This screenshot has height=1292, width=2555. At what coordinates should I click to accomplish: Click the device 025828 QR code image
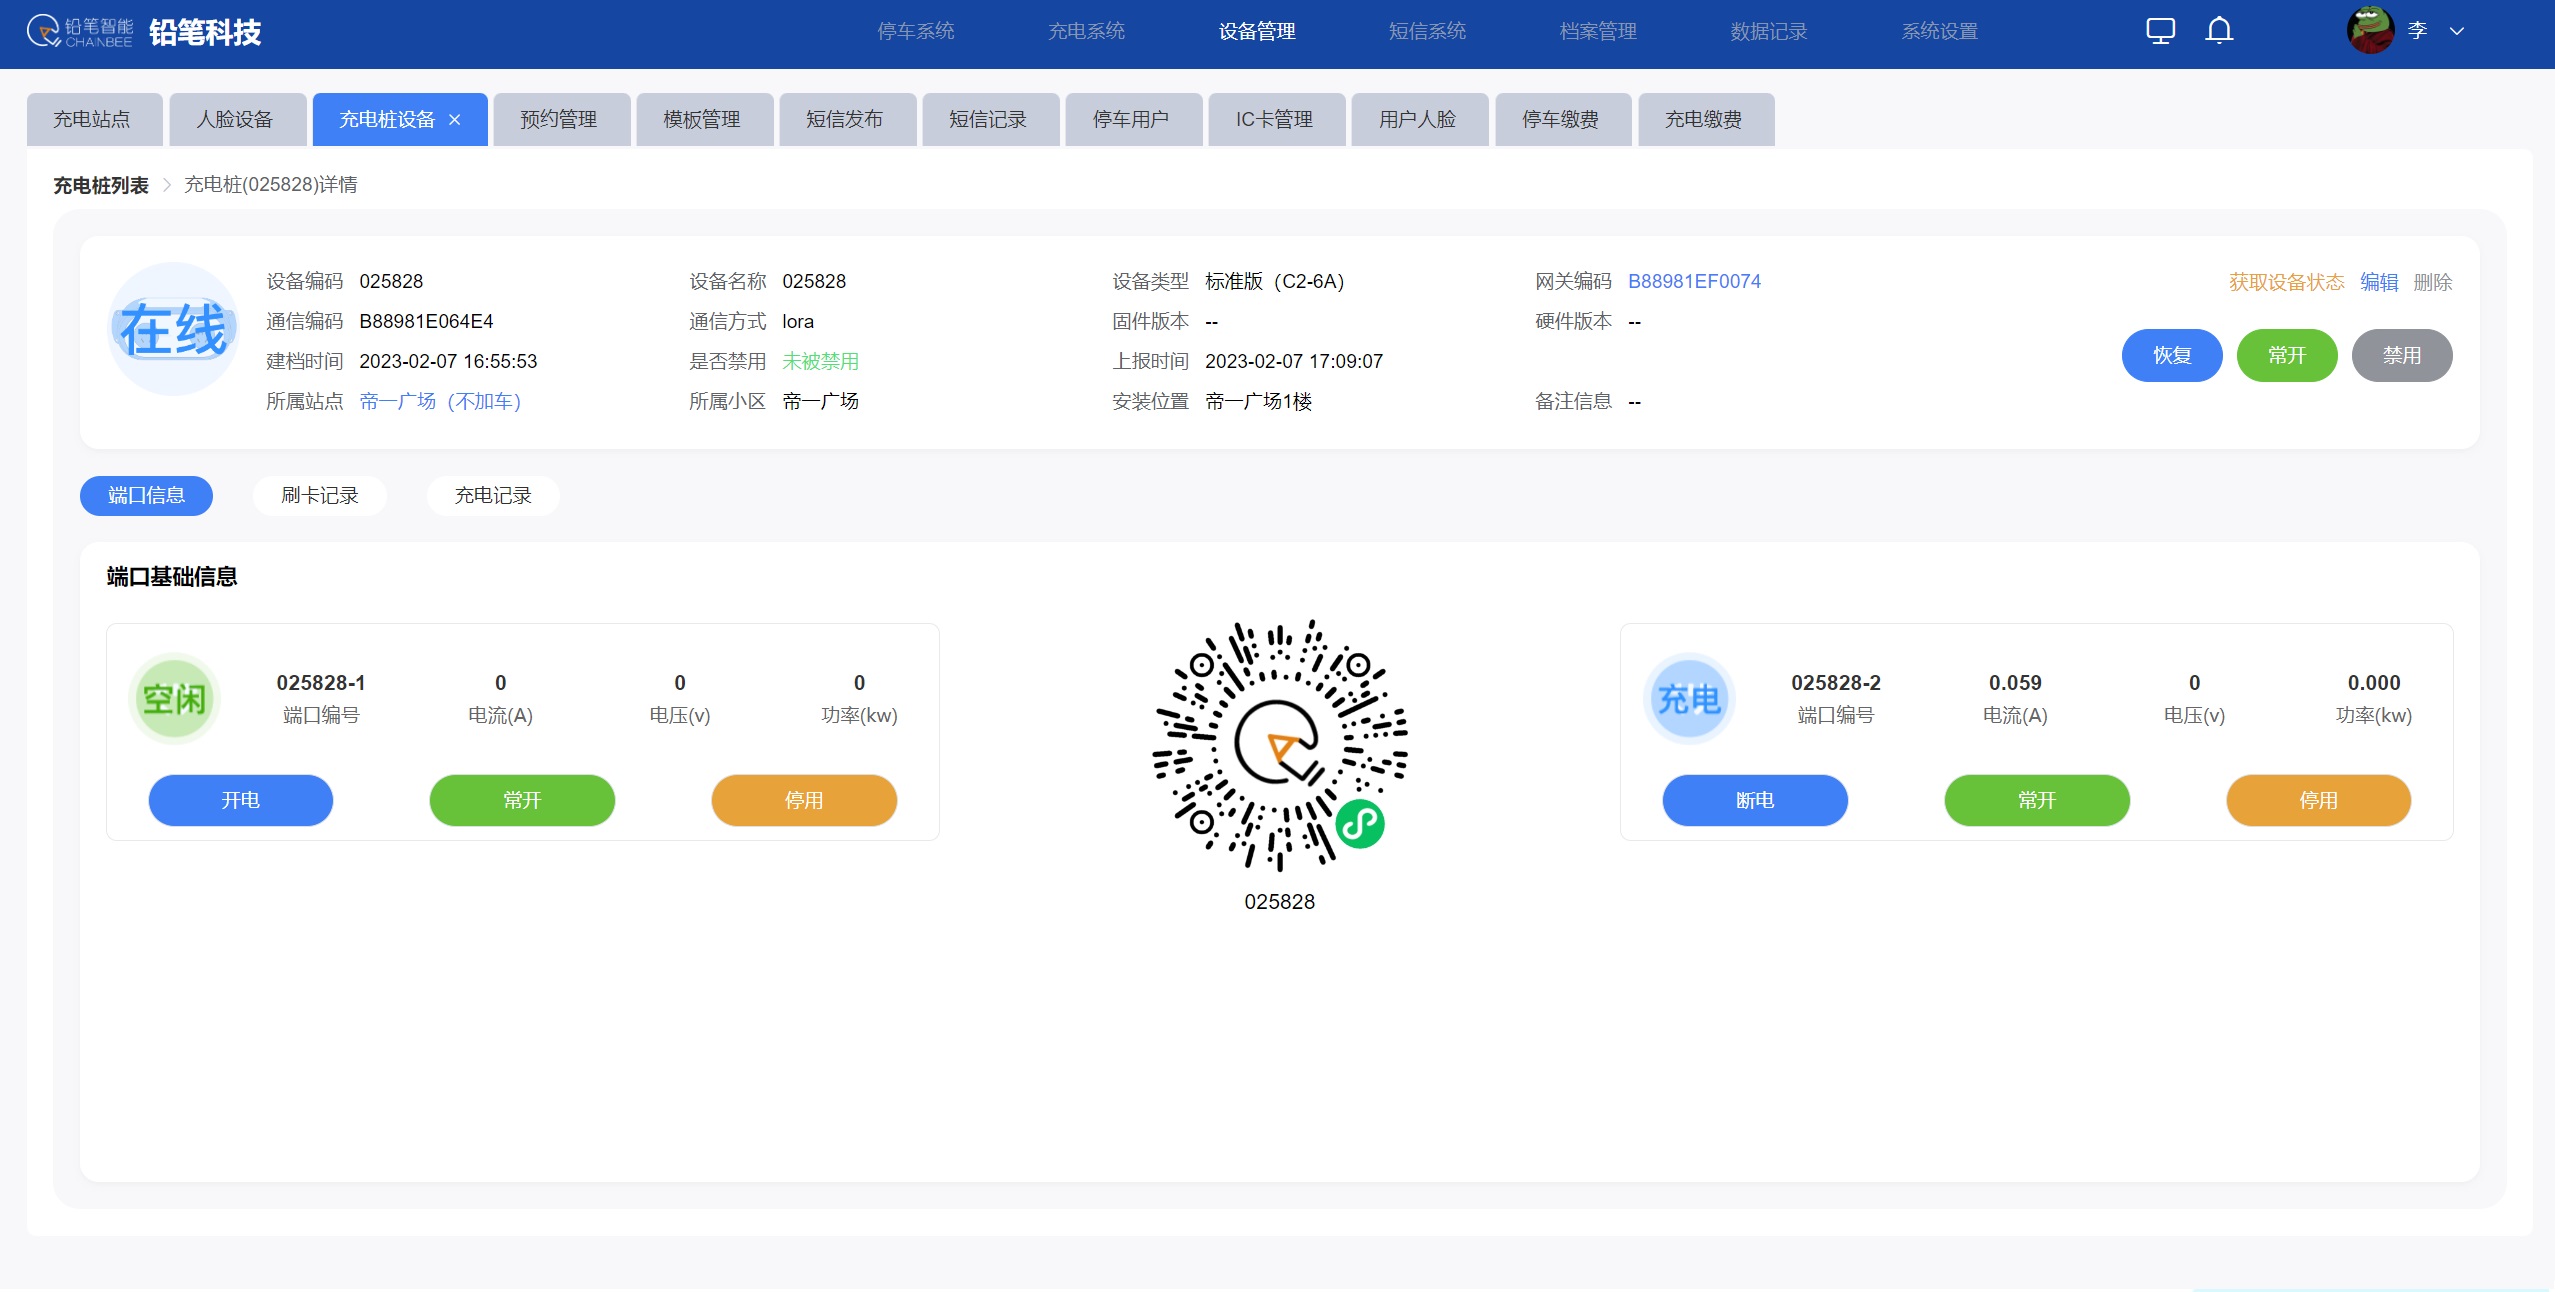pyautogui.click(x=1280, y=745)
